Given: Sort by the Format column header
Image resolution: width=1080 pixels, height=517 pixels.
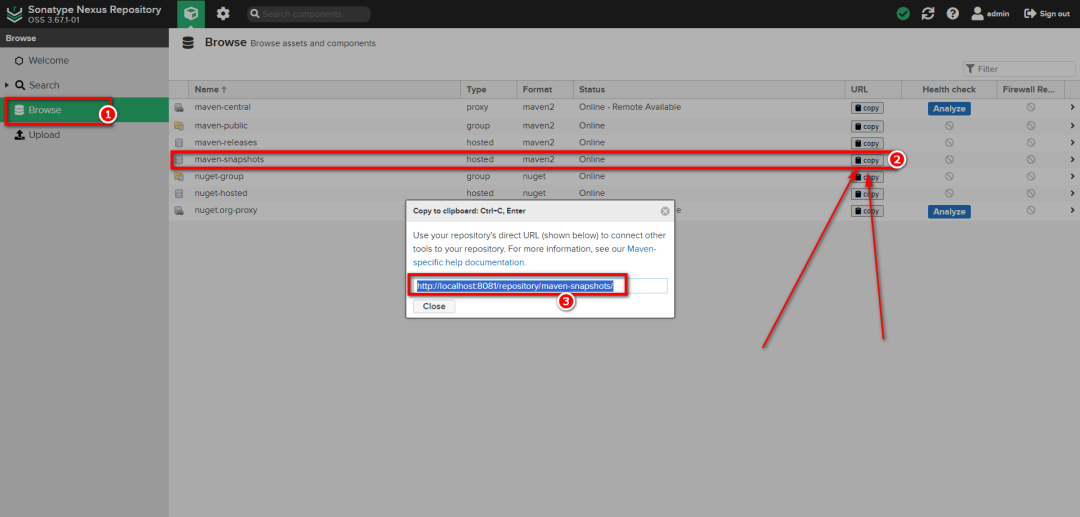Looking at the screenshot, I should tap(545, 89).
